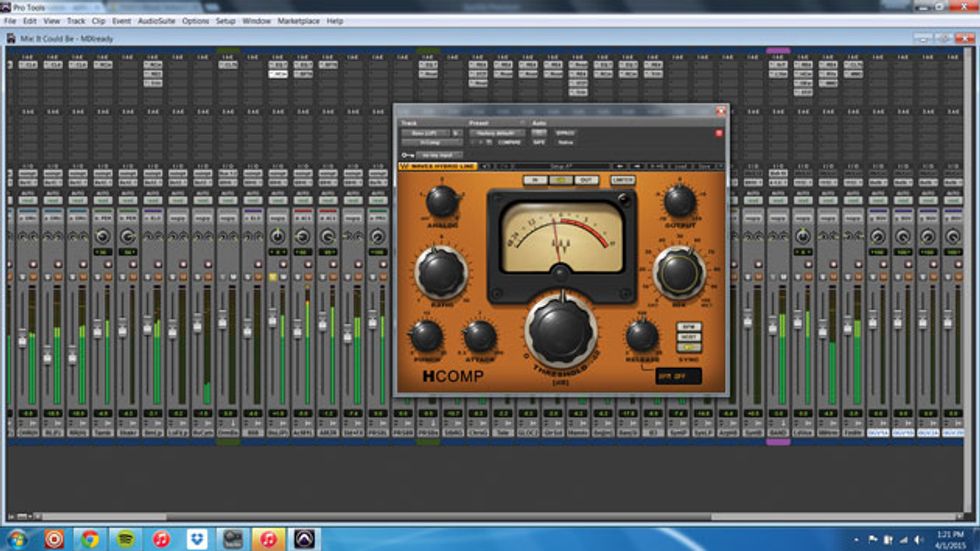Click the ANALOG knob on H-Comp
The width and height of the screenshot is (980, 551).
(442, 201)
